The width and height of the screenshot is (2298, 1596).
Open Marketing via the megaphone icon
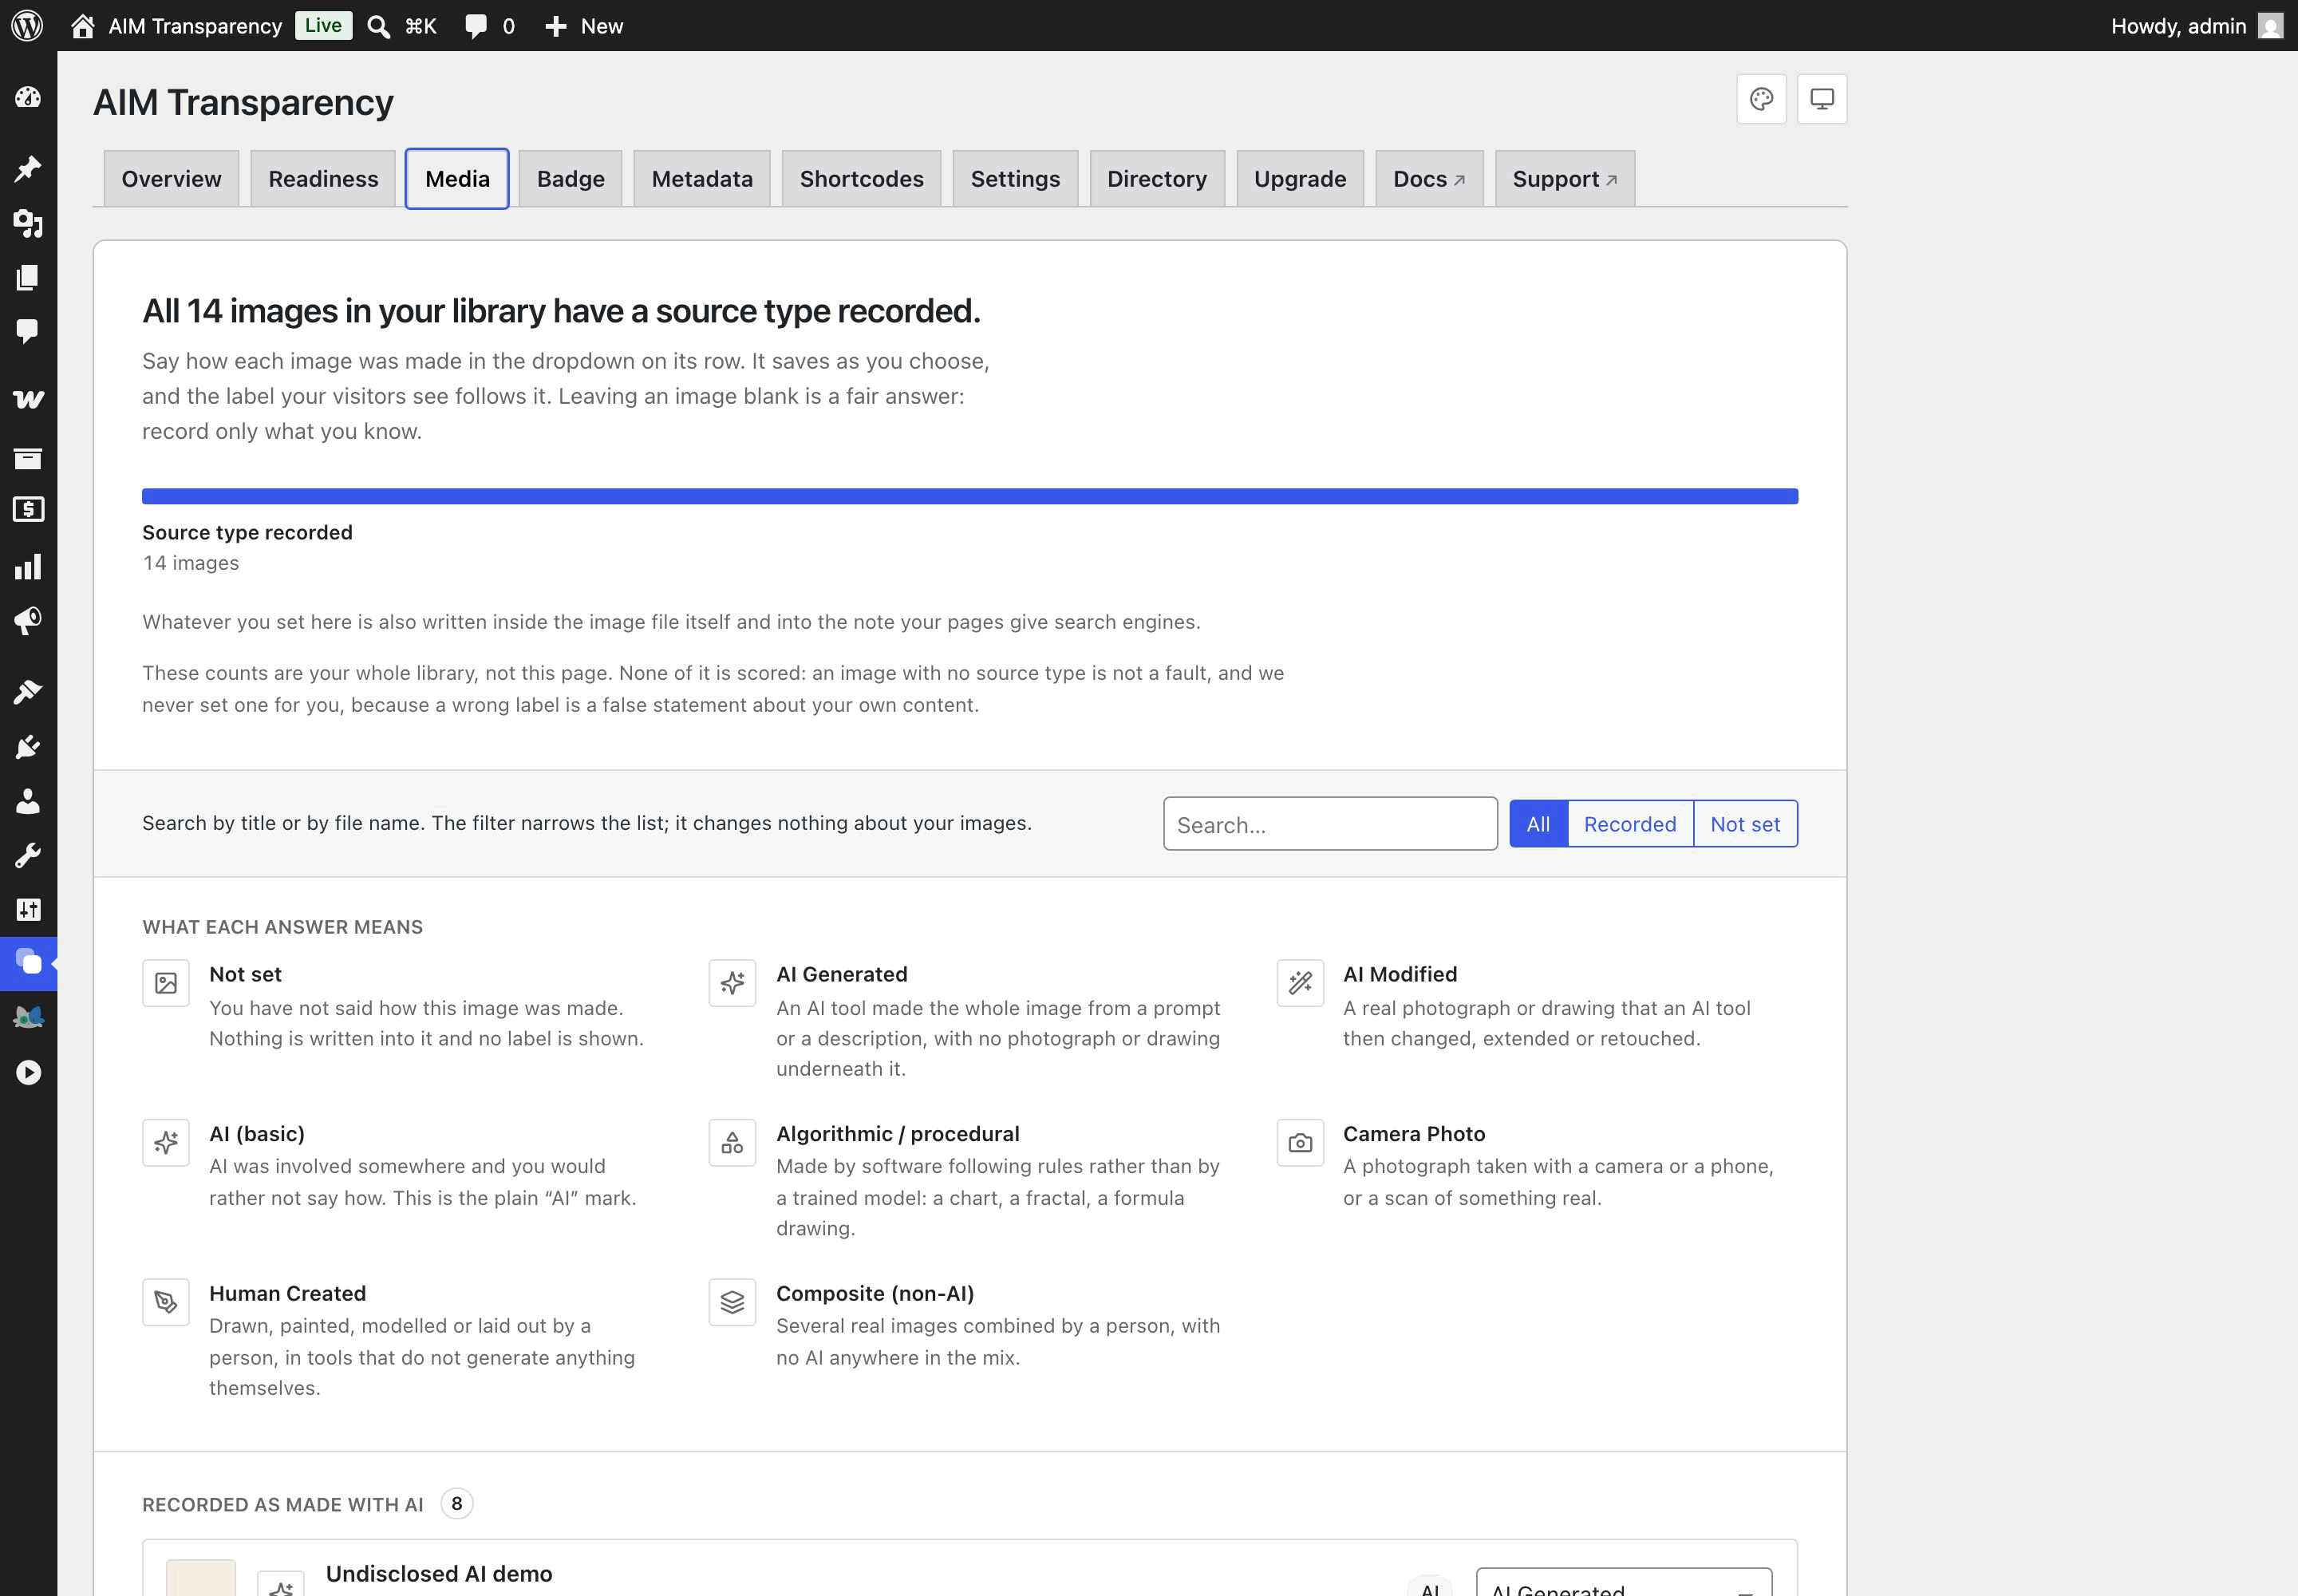28,621
